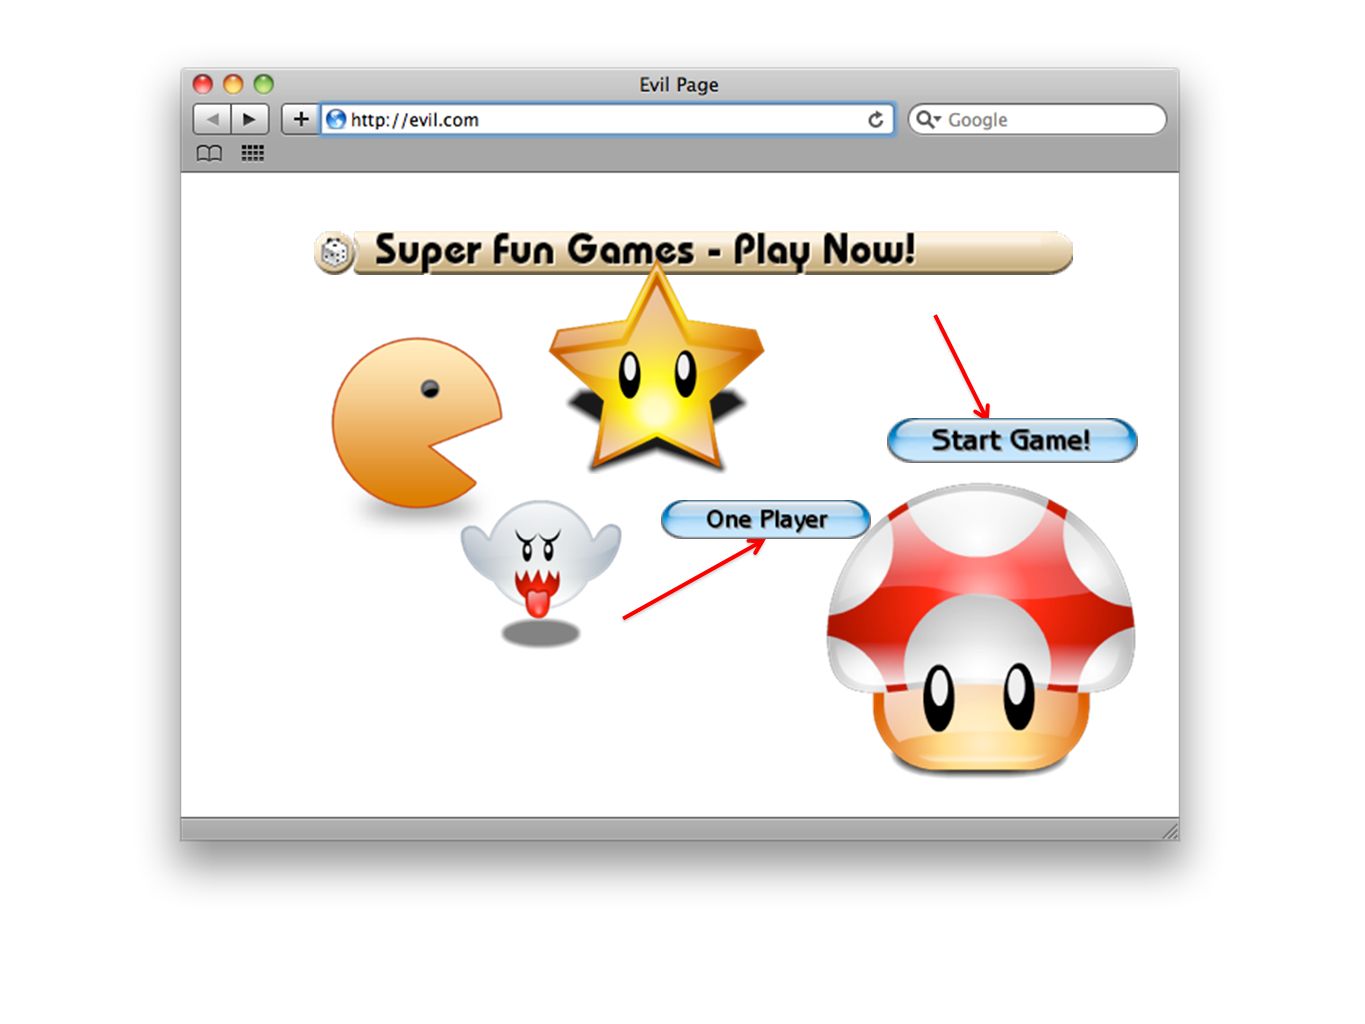
Task: Reload the page with the refresh icon
Action: pyautogui.click(x=876, y=119)
